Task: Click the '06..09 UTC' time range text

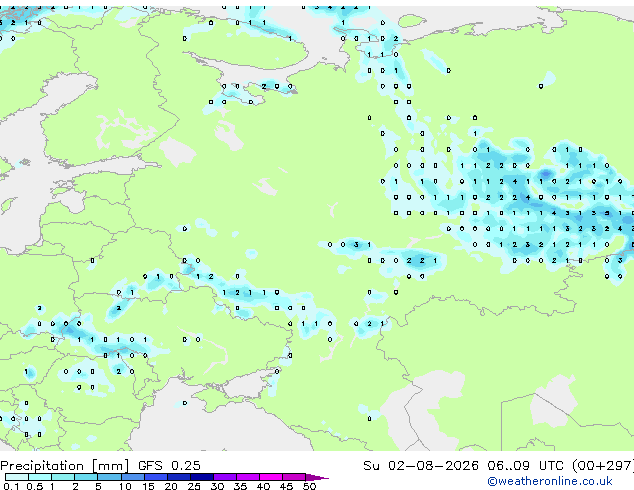Action: (525, 465)
